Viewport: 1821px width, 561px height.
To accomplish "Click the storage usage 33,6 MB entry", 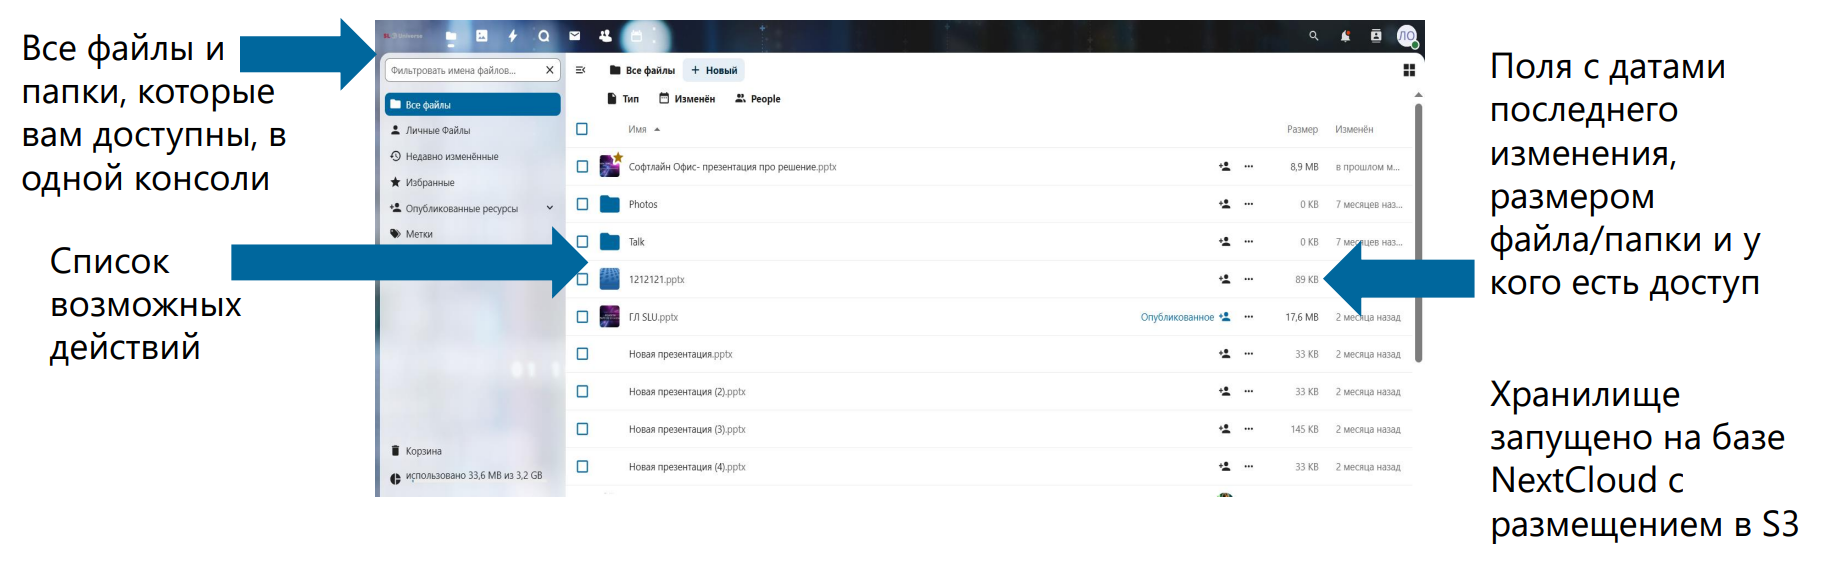I will [473, 476].
